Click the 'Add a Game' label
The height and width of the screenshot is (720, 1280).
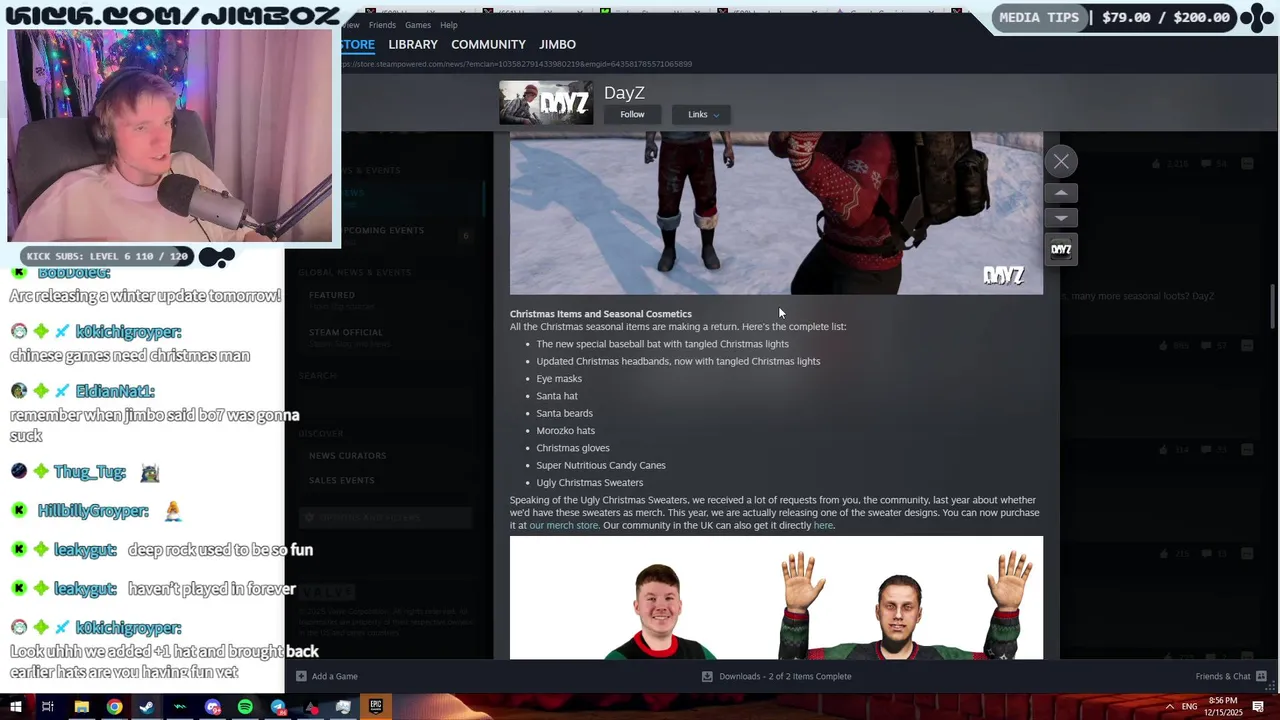334,676
